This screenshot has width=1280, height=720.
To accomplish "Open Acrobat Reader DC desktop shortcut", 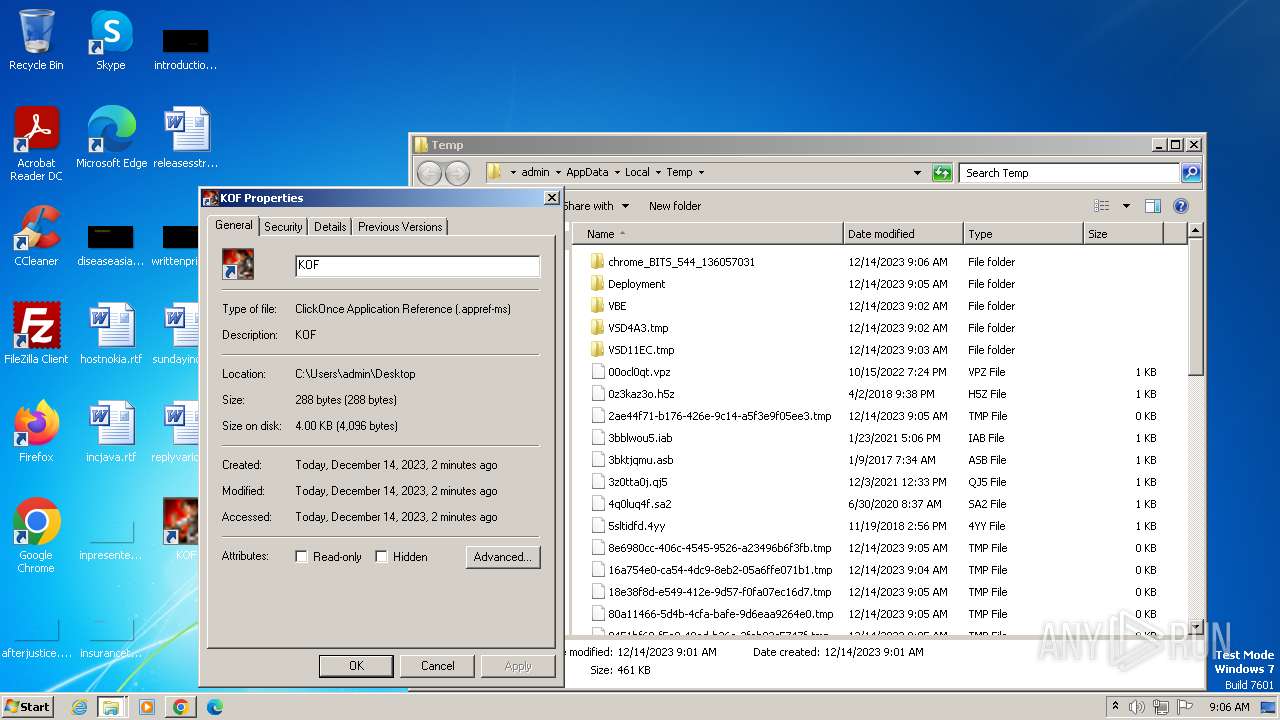I will pyautogui.click(x=36, y=144).
